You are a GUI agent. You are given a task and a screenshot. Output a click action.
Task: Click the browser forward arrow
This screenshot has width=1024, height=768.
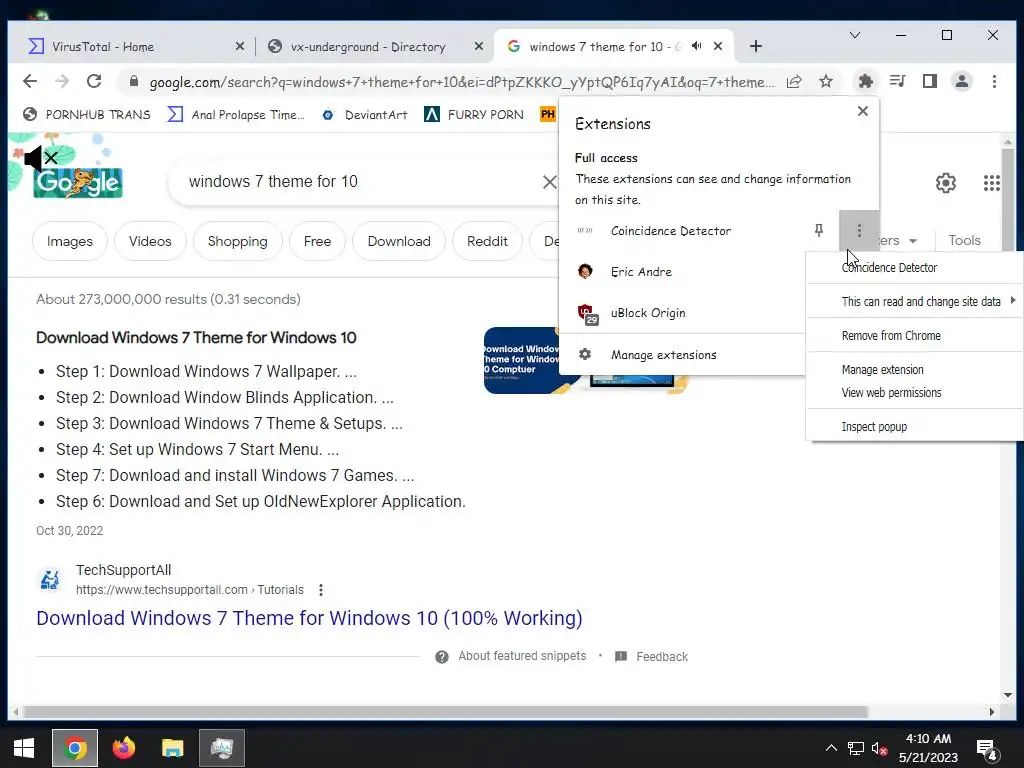click(62, 81)
